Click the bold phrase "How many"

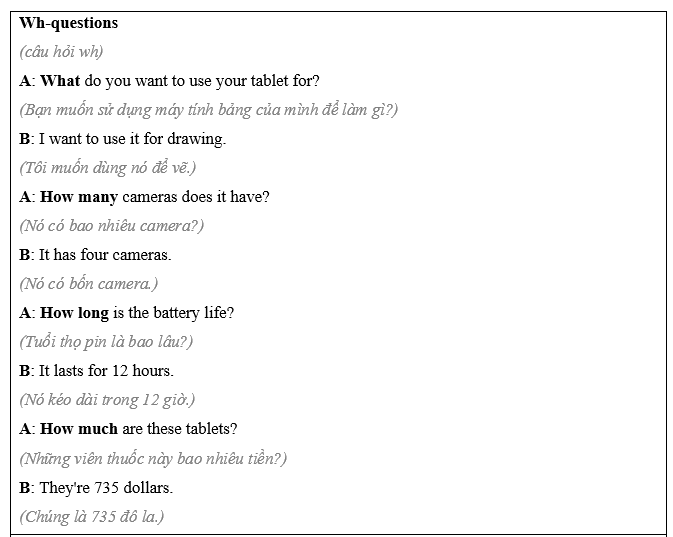[x=79, y=196]
